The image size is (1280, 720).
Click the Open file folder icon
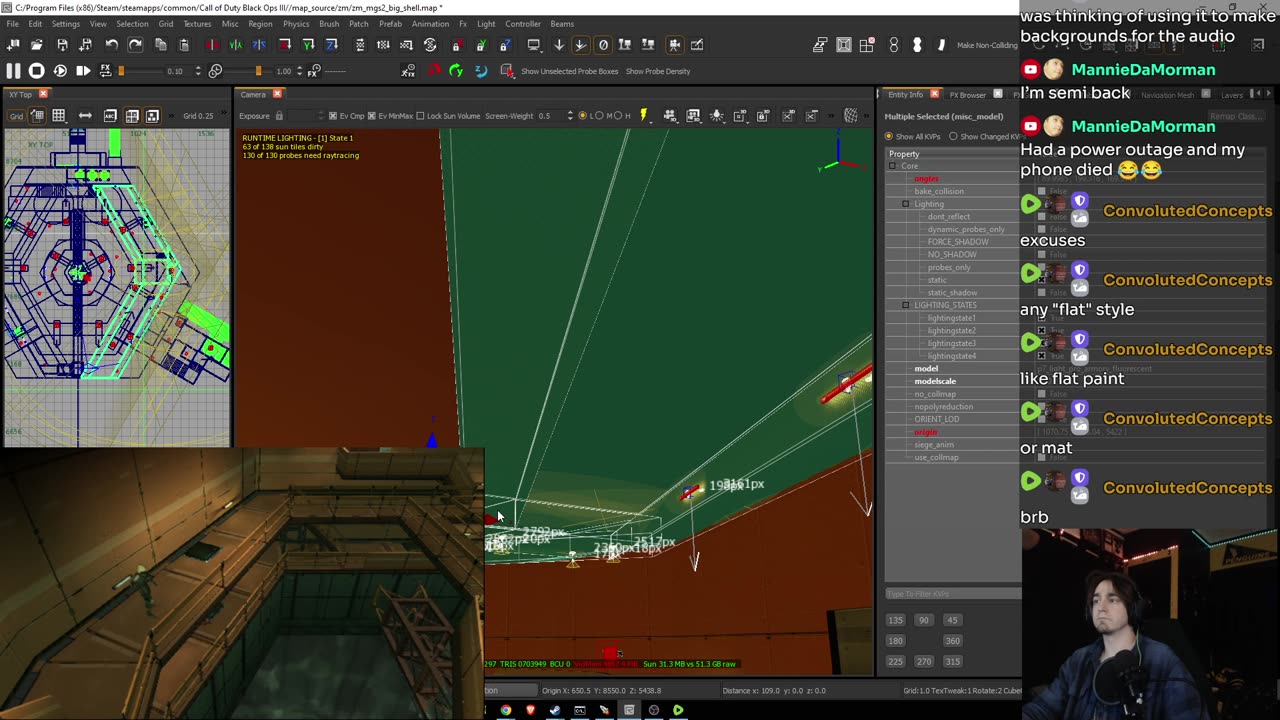37,45
